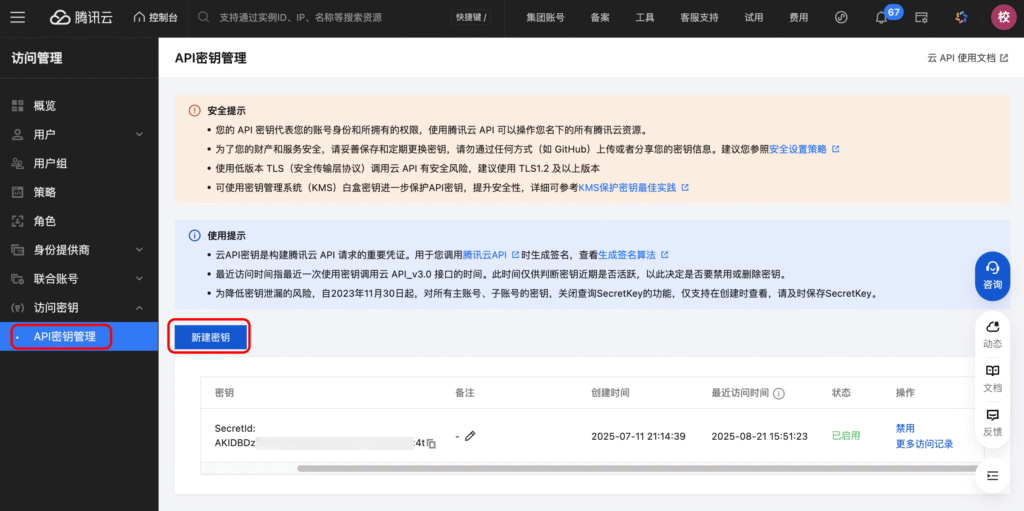1024x511 pixels.
Task: Click the 密钥 column header
Action: pos(224,393)
